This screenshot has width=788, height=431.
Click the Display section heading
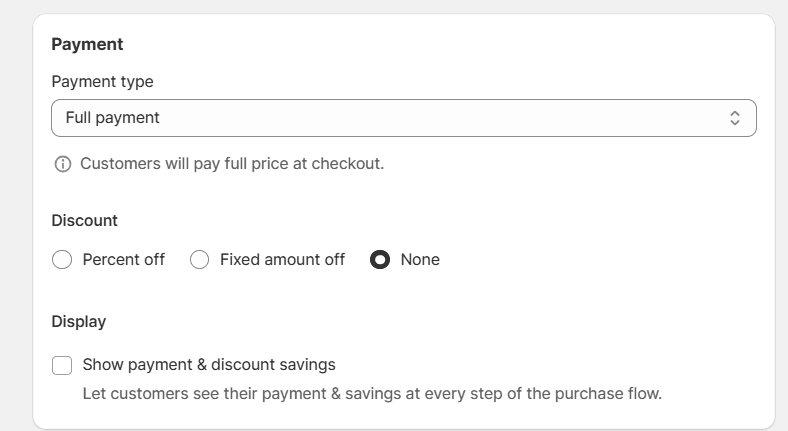pyautogui.click(x=78, y=322)
